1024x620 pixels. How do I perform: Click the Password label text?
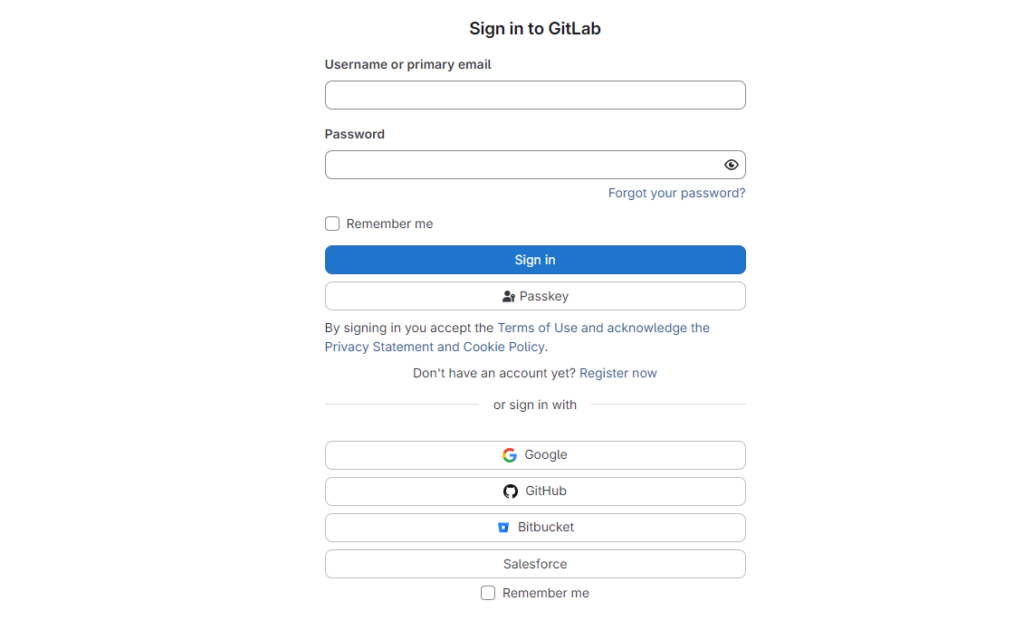[355, 134]
